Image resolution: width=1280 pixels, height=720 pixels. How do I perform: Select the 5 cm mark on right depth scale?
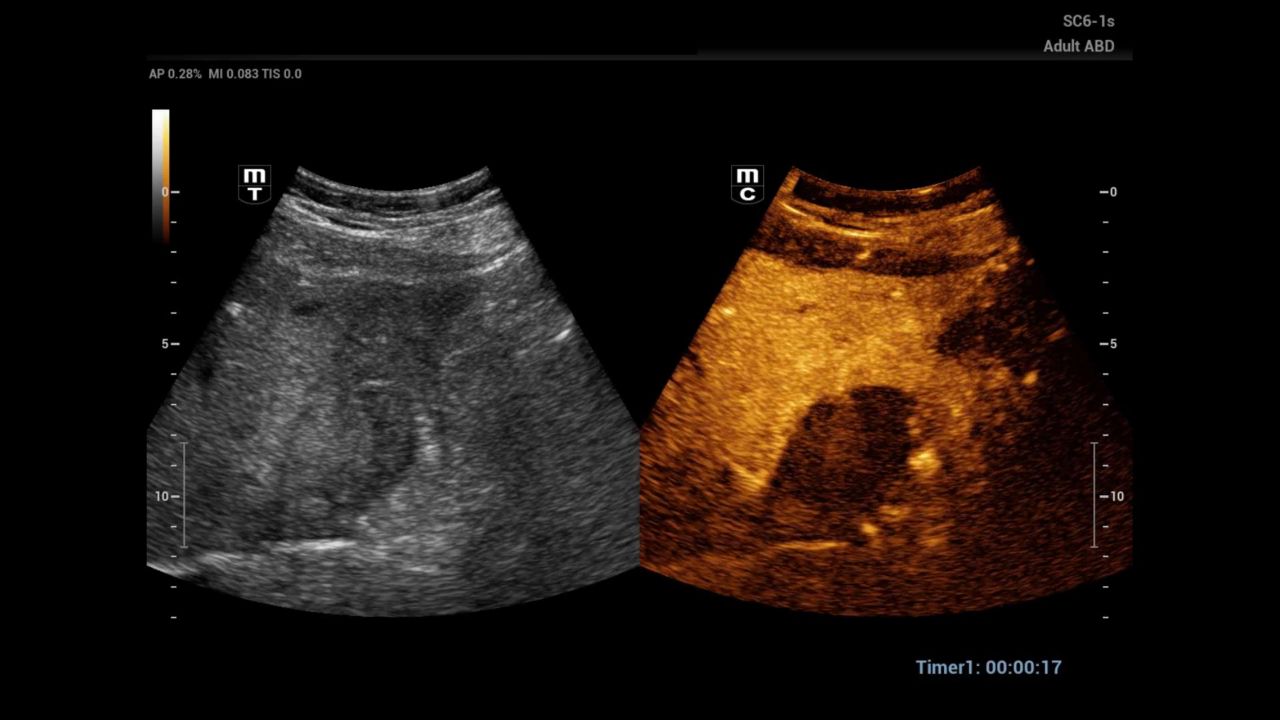[1112, 344]
